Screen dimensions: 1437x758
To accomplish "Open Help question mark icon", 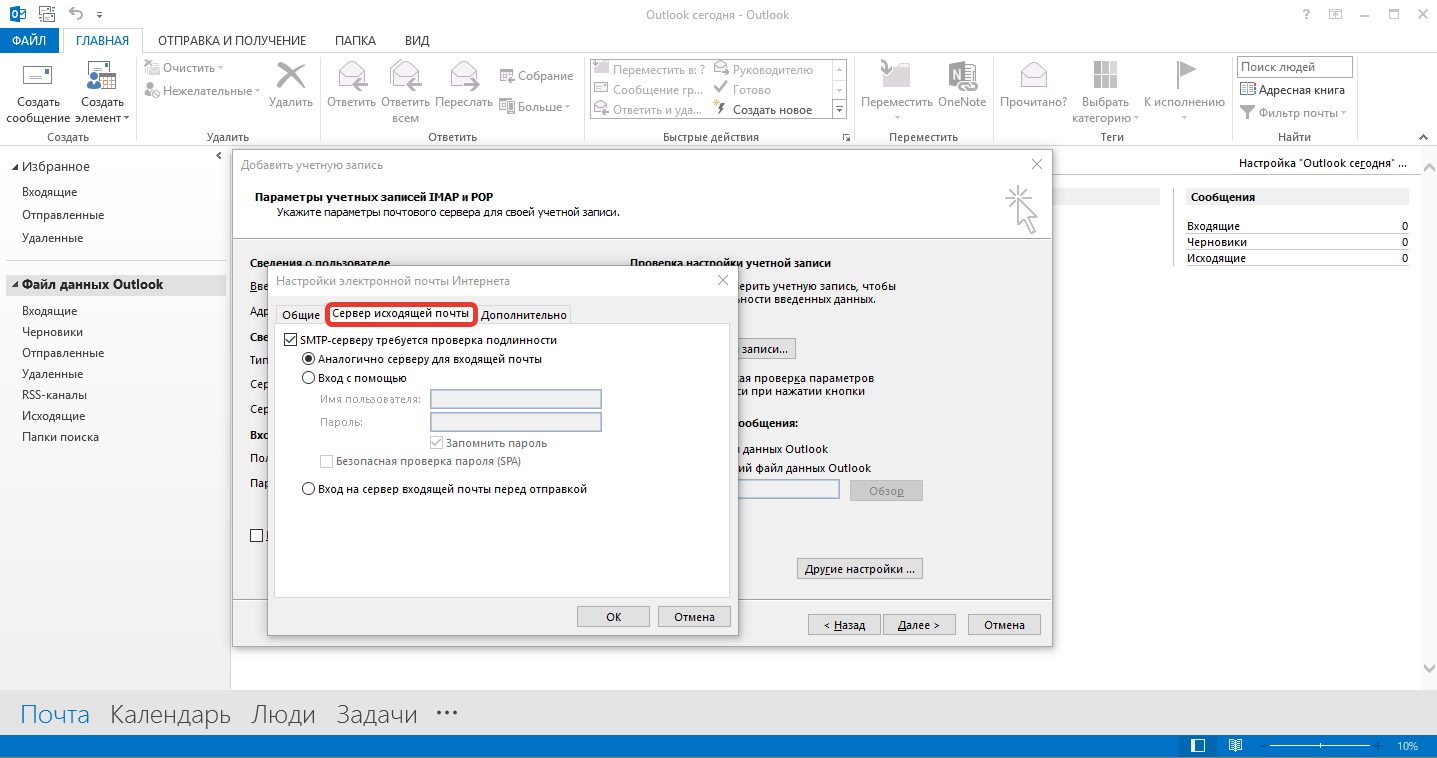I will coord(1306,15).
